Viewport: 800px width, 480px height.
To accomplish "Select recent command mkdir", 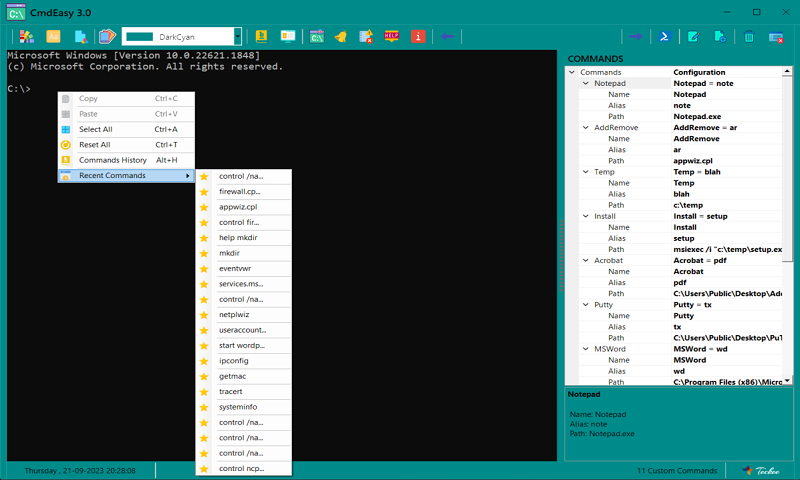I will point(244,253).
